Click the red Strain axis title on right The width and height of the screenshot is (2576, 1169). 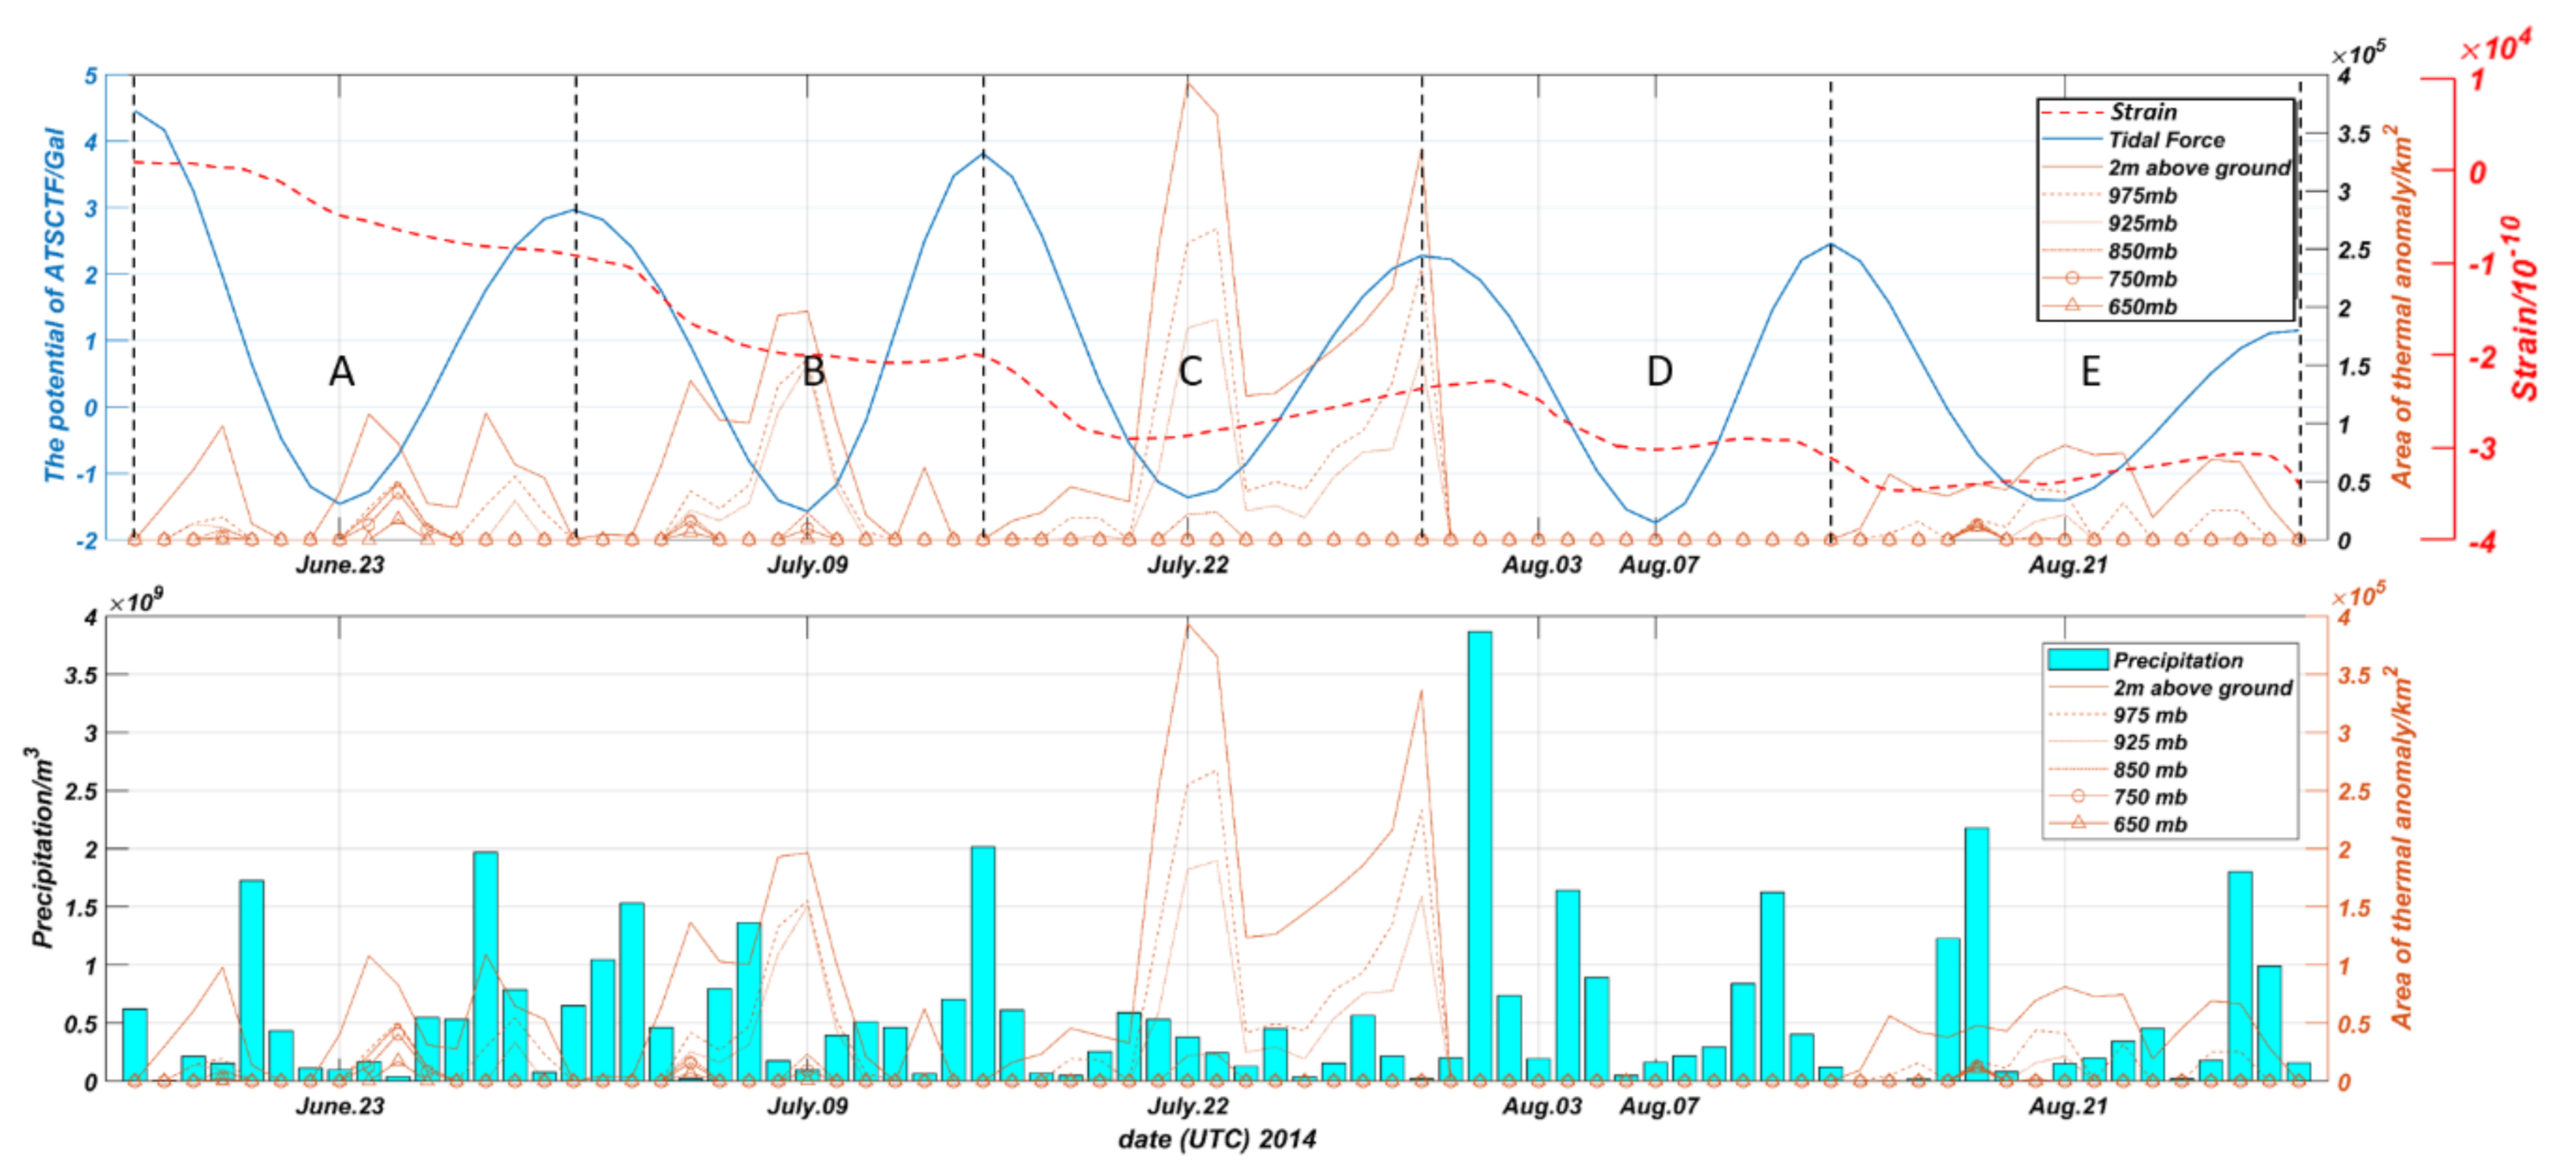coord(2525,310)
